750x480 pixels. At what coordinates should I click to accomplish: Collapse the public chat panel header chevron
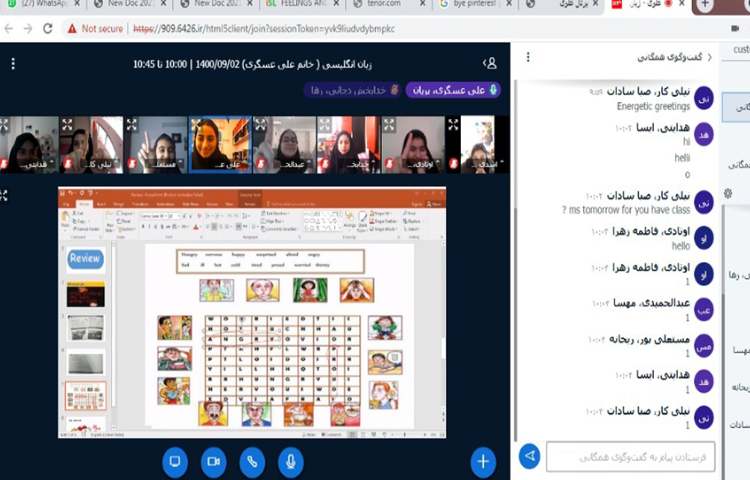tap(711, 58)
